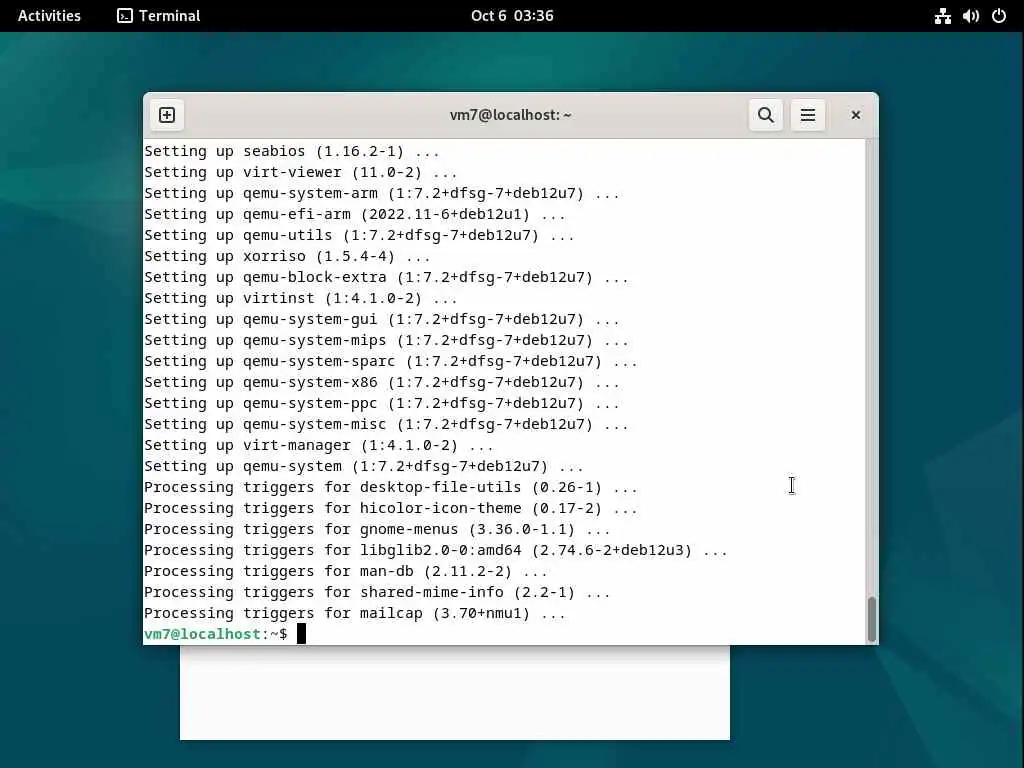Click the 'Setting up virt-manager' line
The height and width of the screenshot is (768, 1024).
click(319, 445)
